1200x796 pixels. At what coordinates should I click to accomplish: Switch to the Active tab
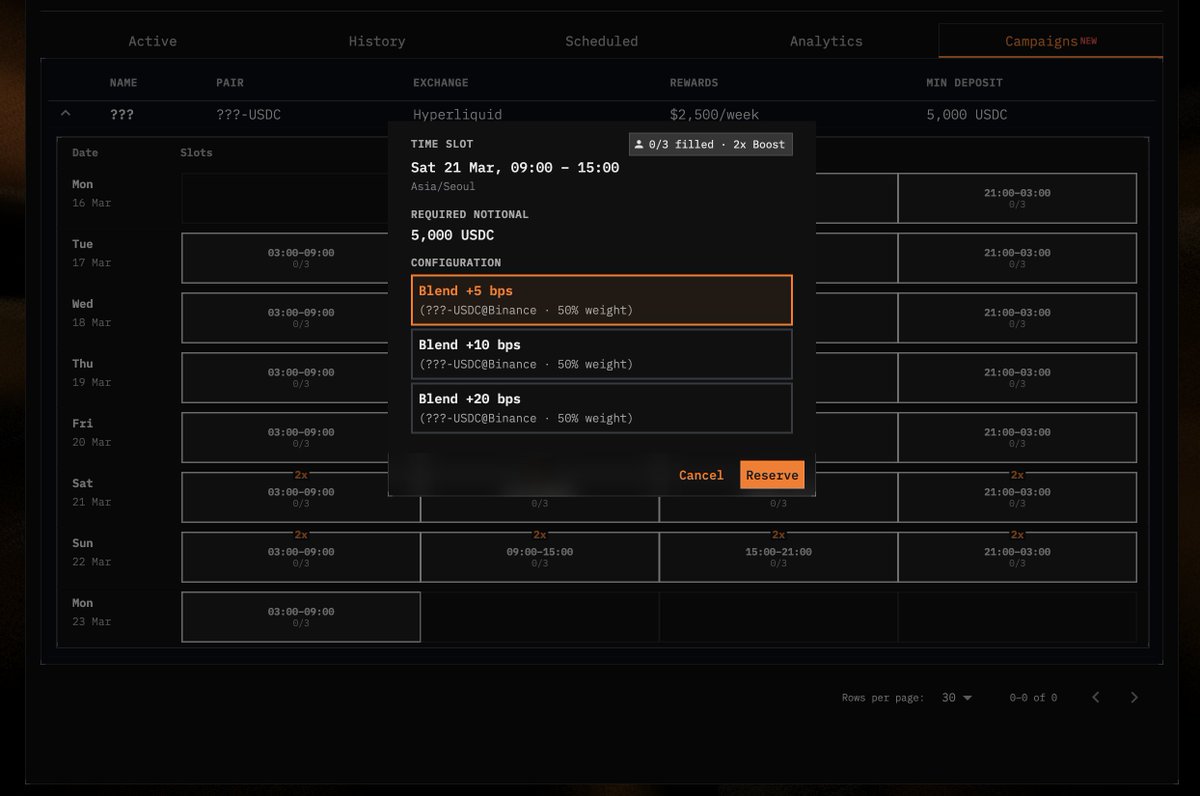[x=153, y=41]
